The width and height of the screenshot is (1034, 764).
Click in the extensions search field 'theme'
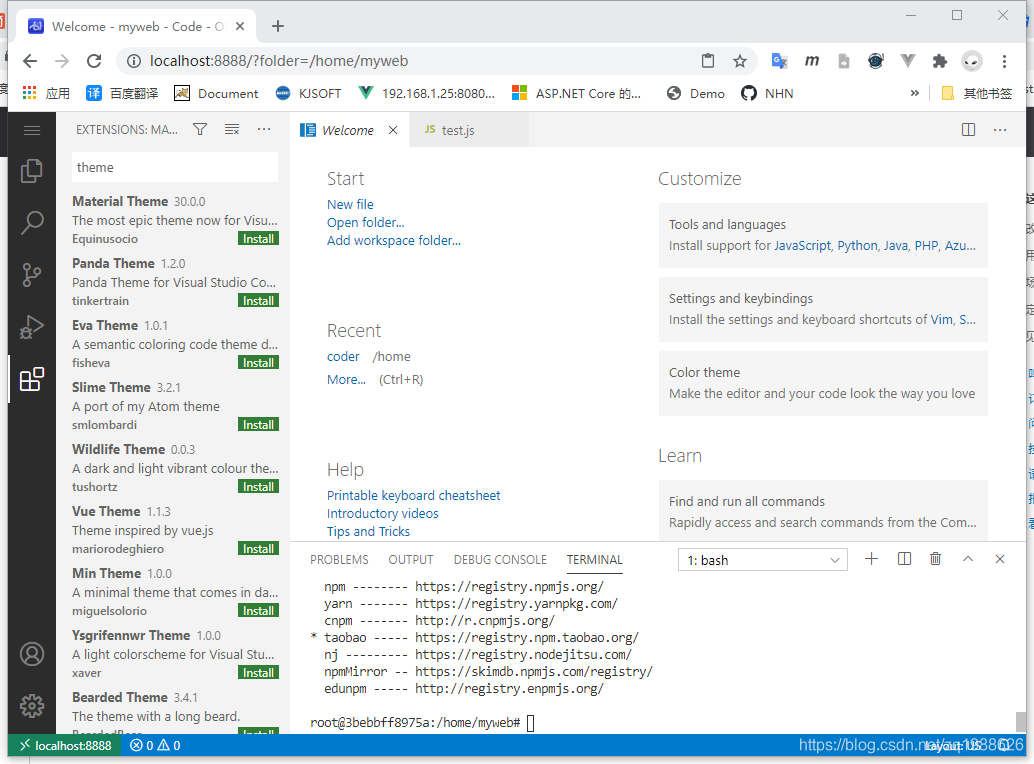[x=175, y=167]
